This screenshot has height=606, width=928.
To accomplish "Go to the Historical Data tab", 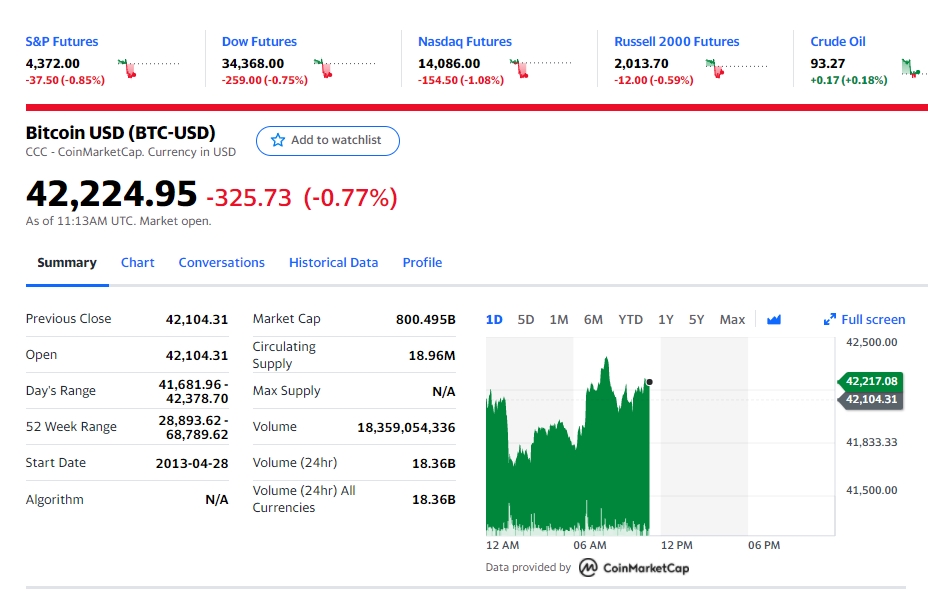I will 333,263.
